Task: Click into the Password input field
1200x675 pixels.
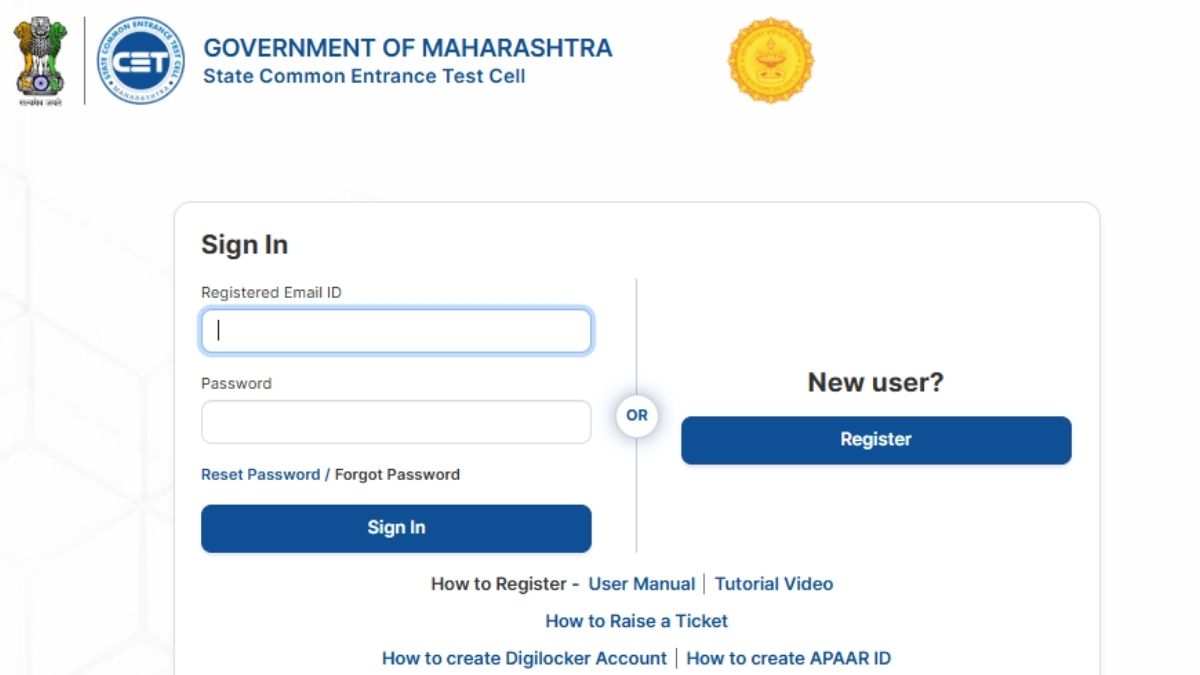Action: coord(396,422)
